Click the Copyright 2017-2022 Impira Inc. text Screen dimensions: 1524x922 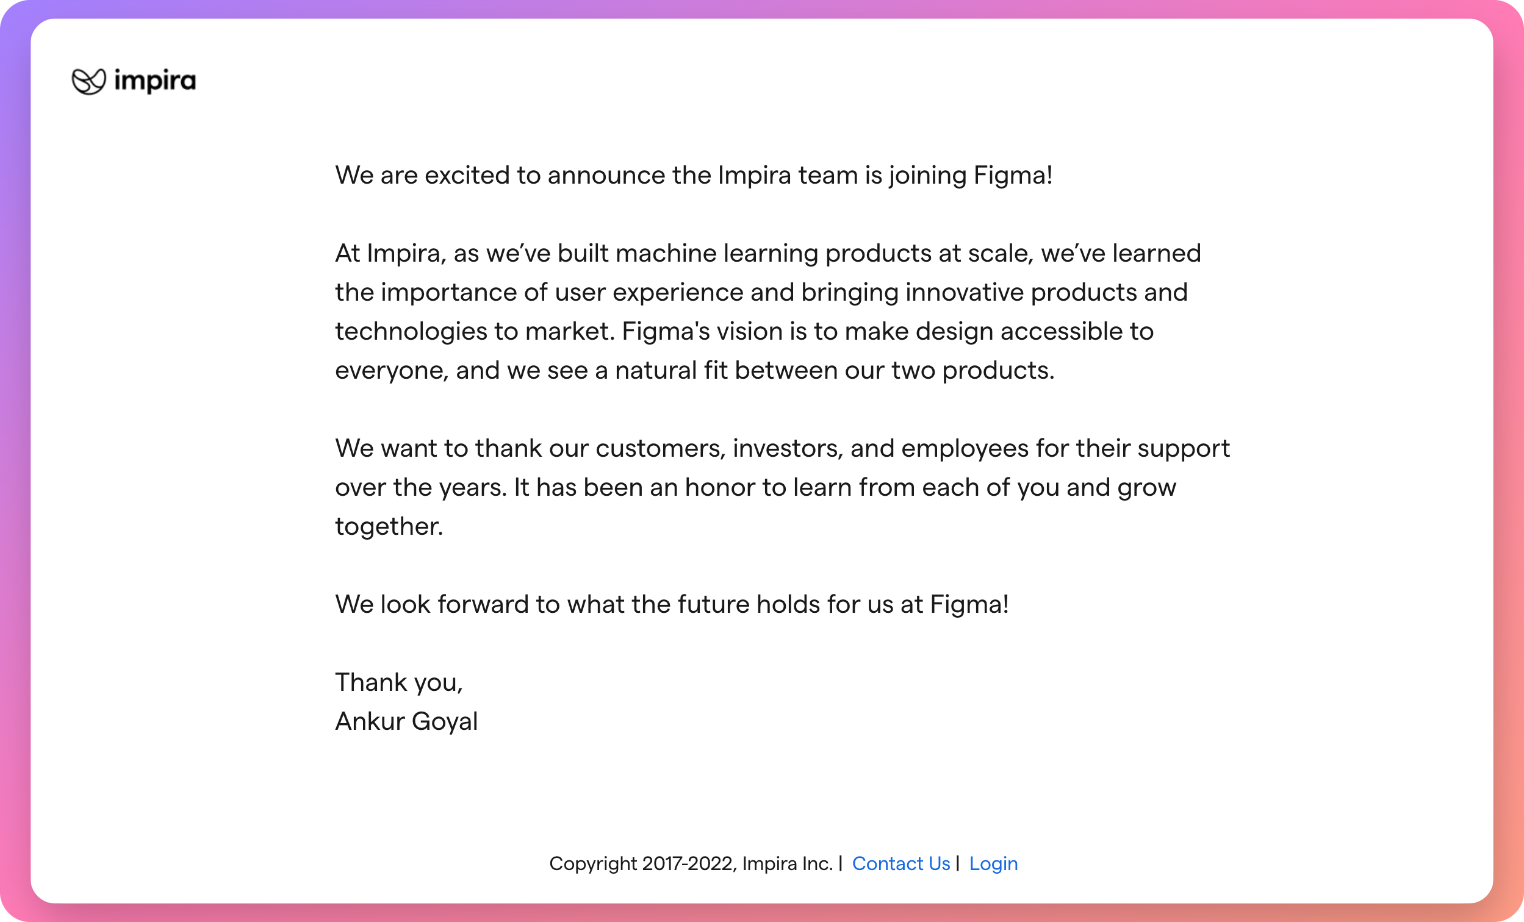click(691, 864)
